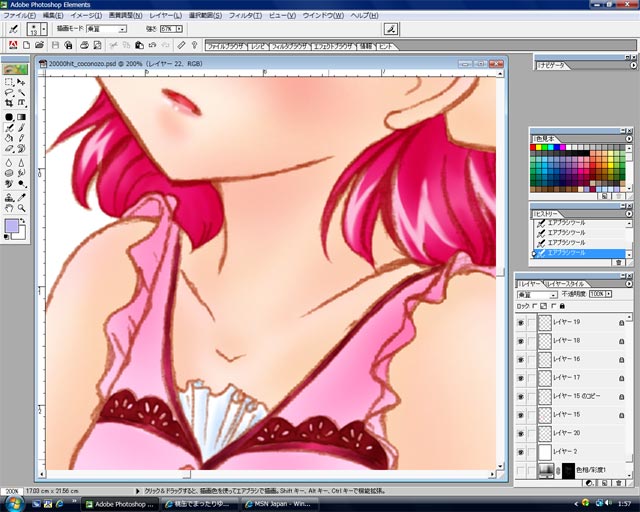This screenshot has width=640, height=512.
Task: Click the zoom percentage field showing 200%
Action: coord(11,491)
